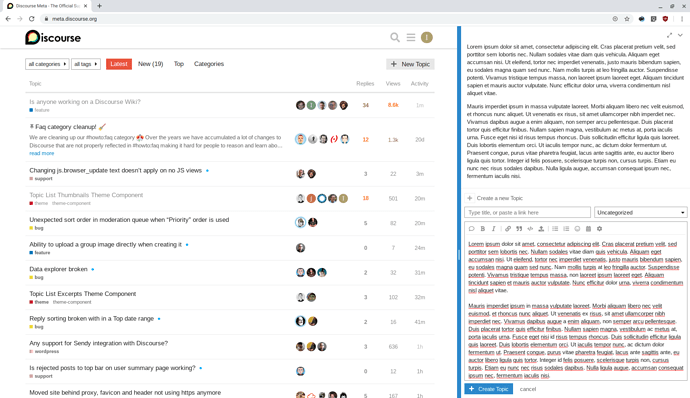Screen dimensions: 690x398
Task: Insert a date with the calendar icon
Action: point(588,228)
